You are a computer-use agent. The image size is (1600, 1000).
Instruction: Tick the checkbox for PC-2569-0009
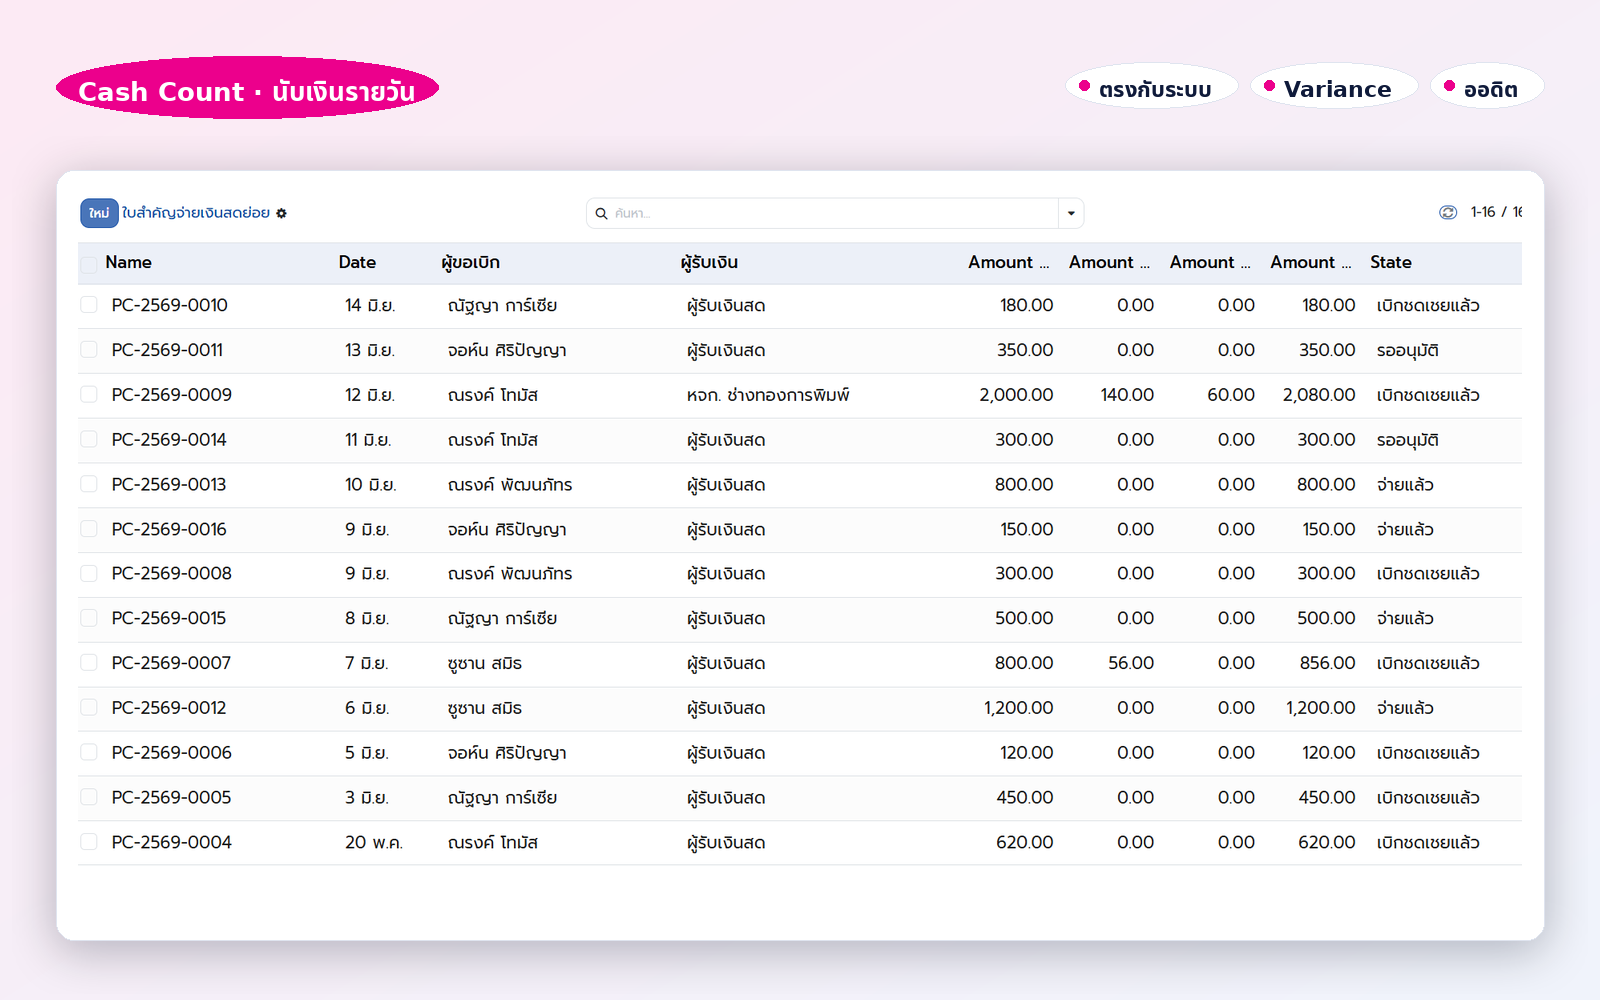[x=89, y=394]
